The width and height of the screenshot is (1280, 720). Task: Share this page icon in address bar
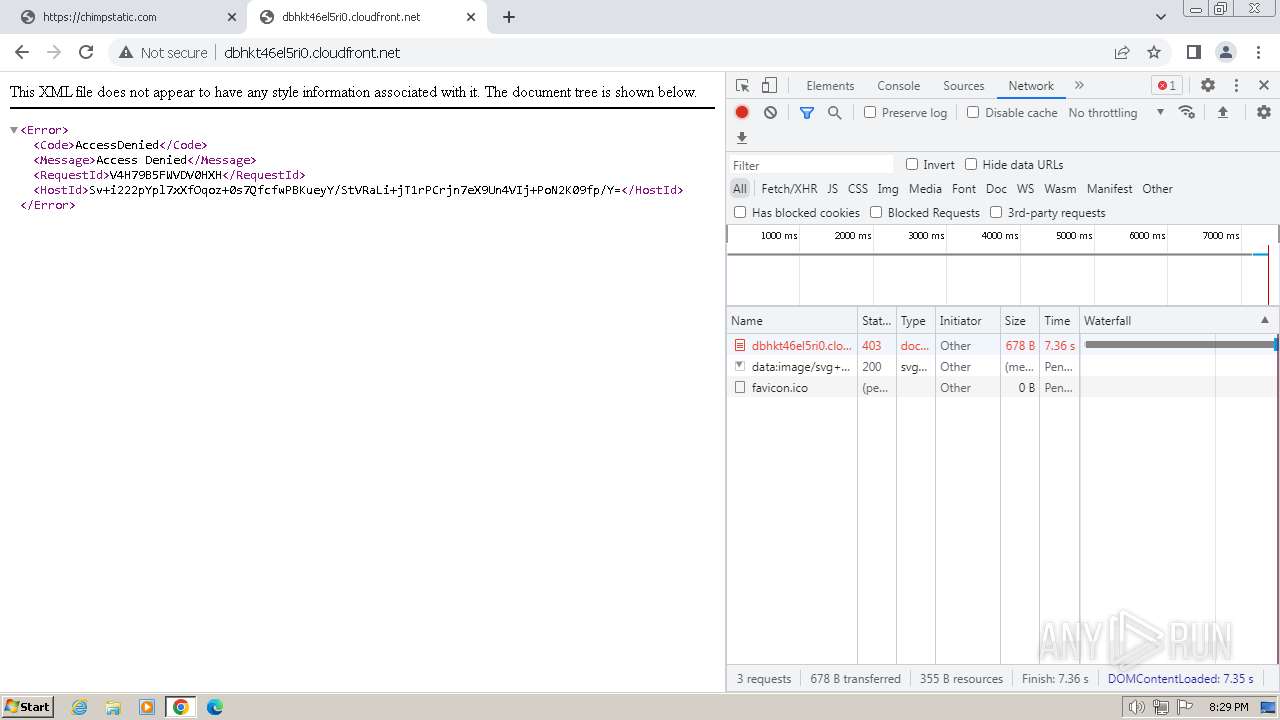pyautogui.click(x=1122, y=52)
